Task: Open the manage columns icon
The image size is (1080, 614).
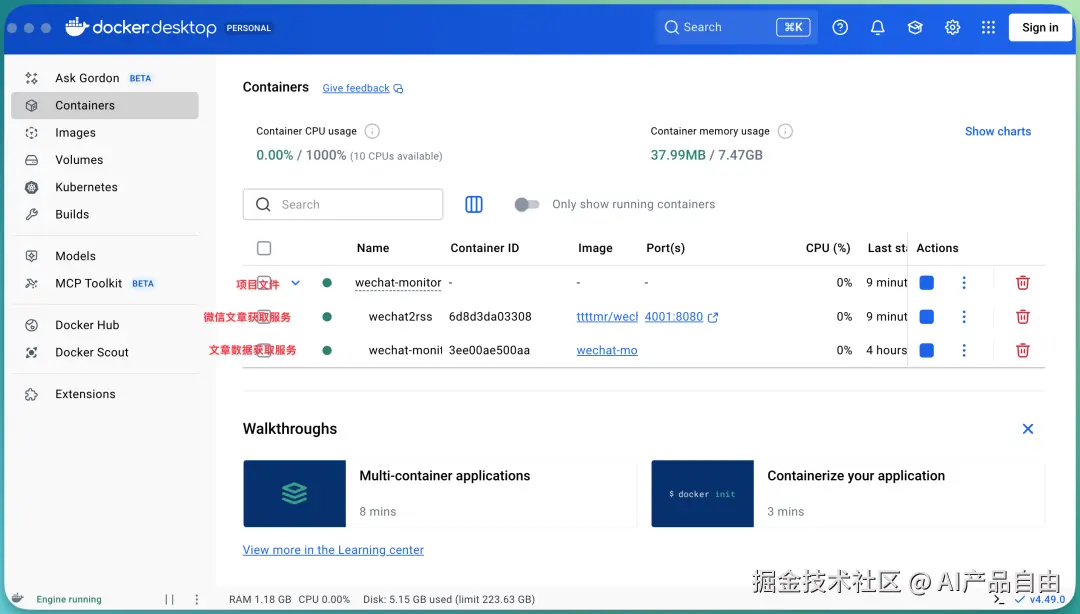Action: 474,205
